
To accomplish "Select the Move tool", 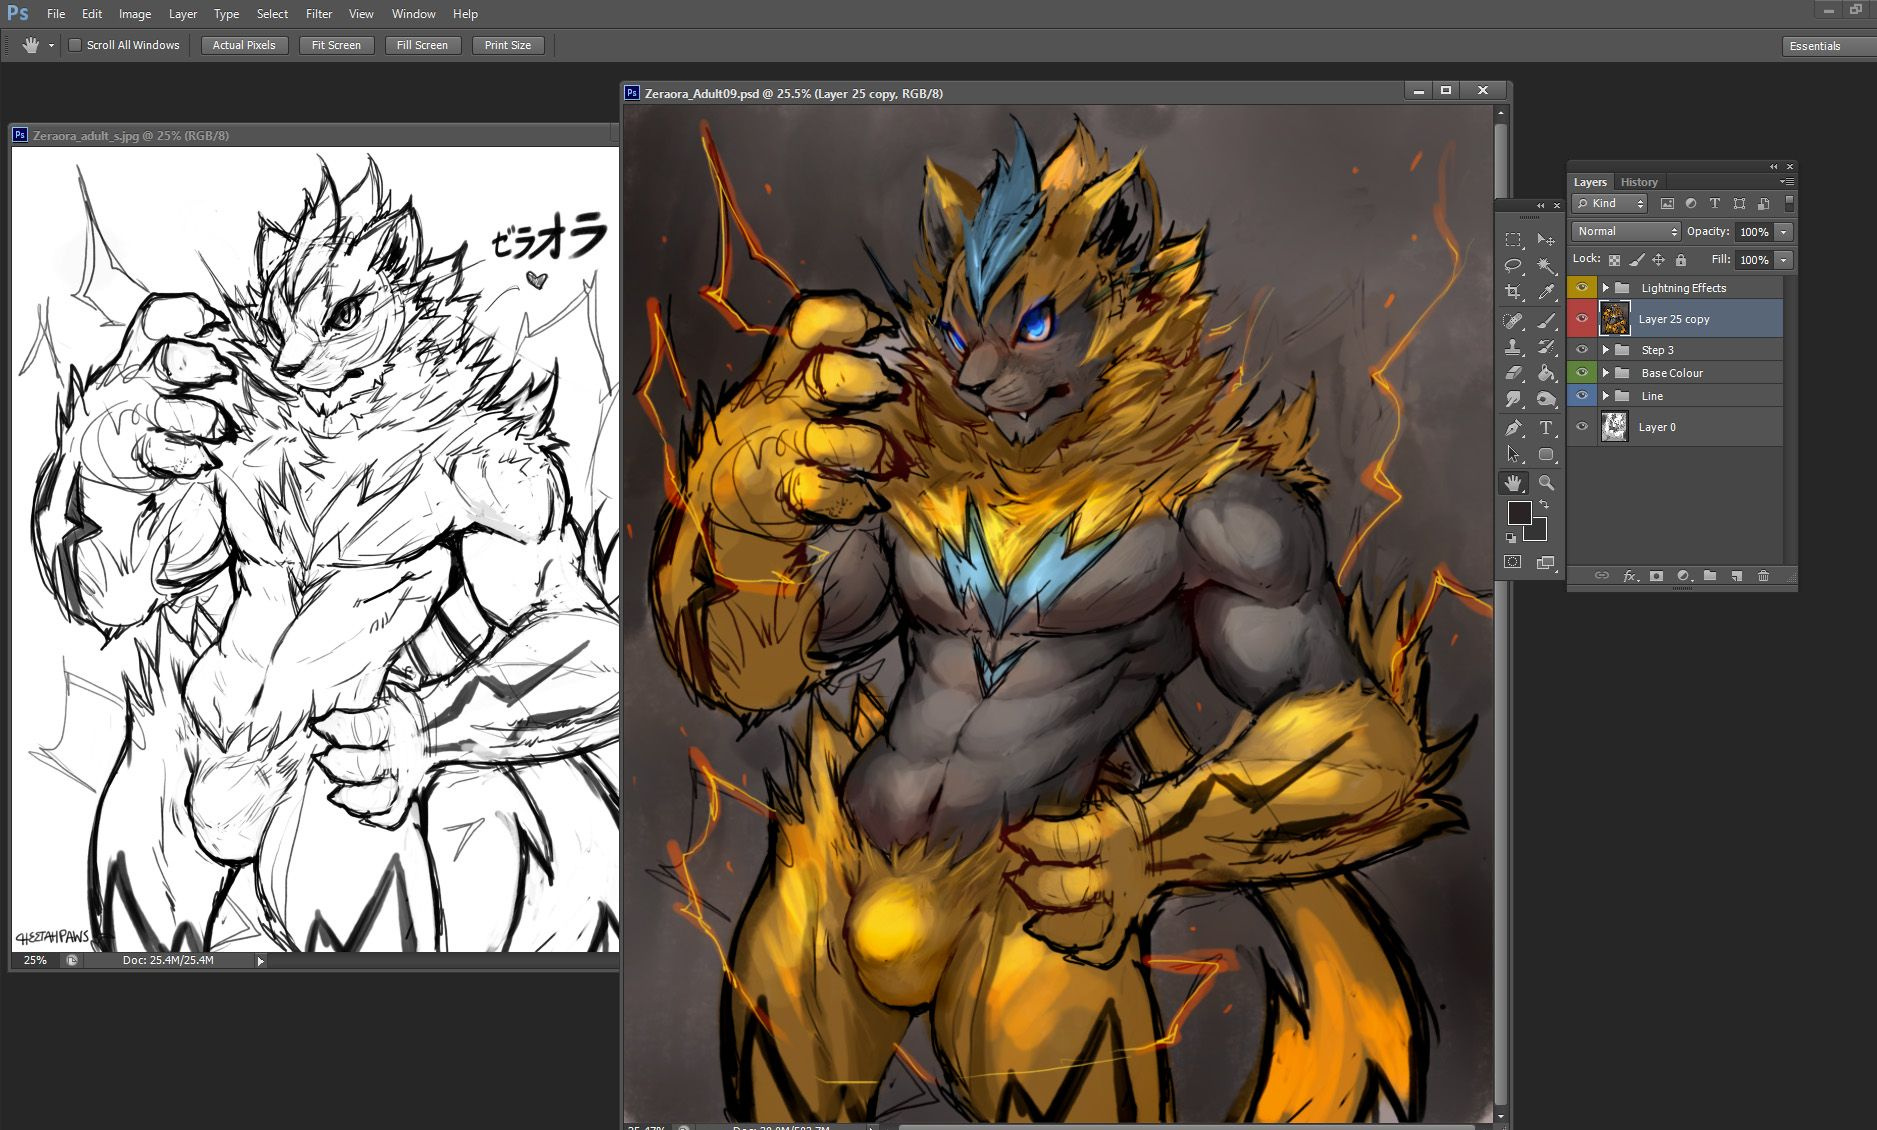I will click(1546, 240).
